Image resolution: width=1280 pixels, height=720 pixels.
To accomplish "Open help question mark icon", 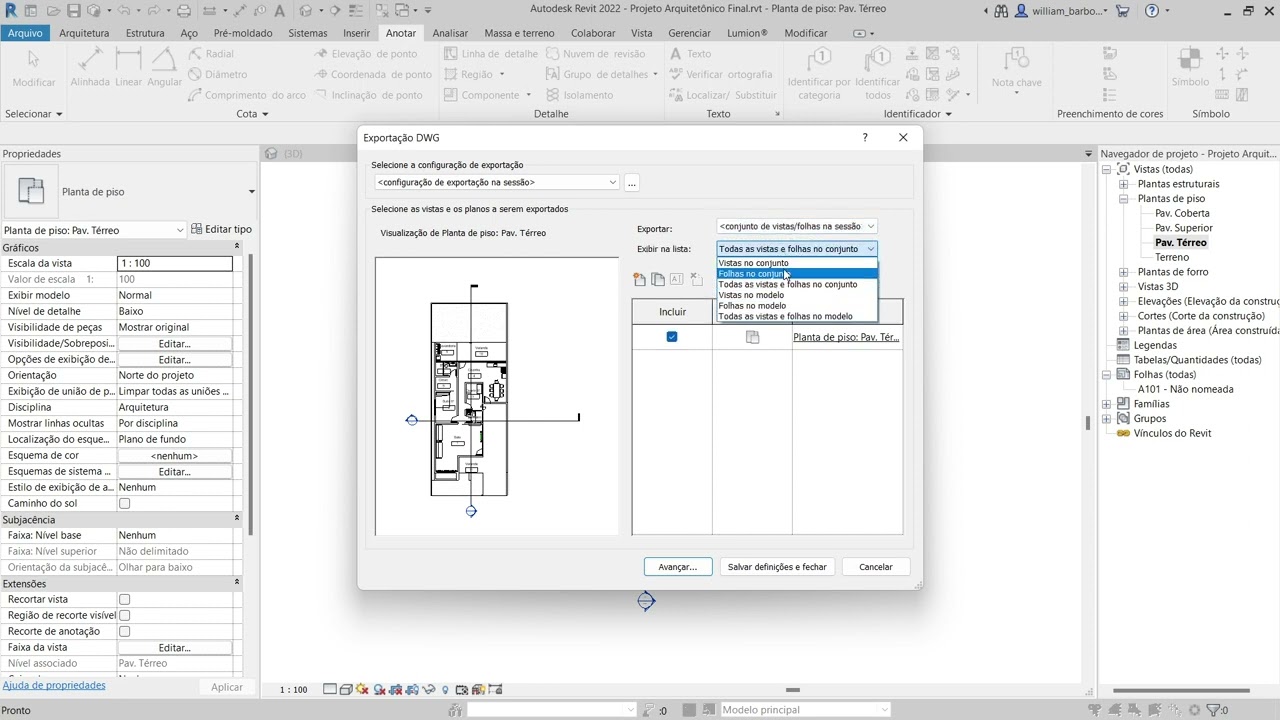I will coord(1152,11).
